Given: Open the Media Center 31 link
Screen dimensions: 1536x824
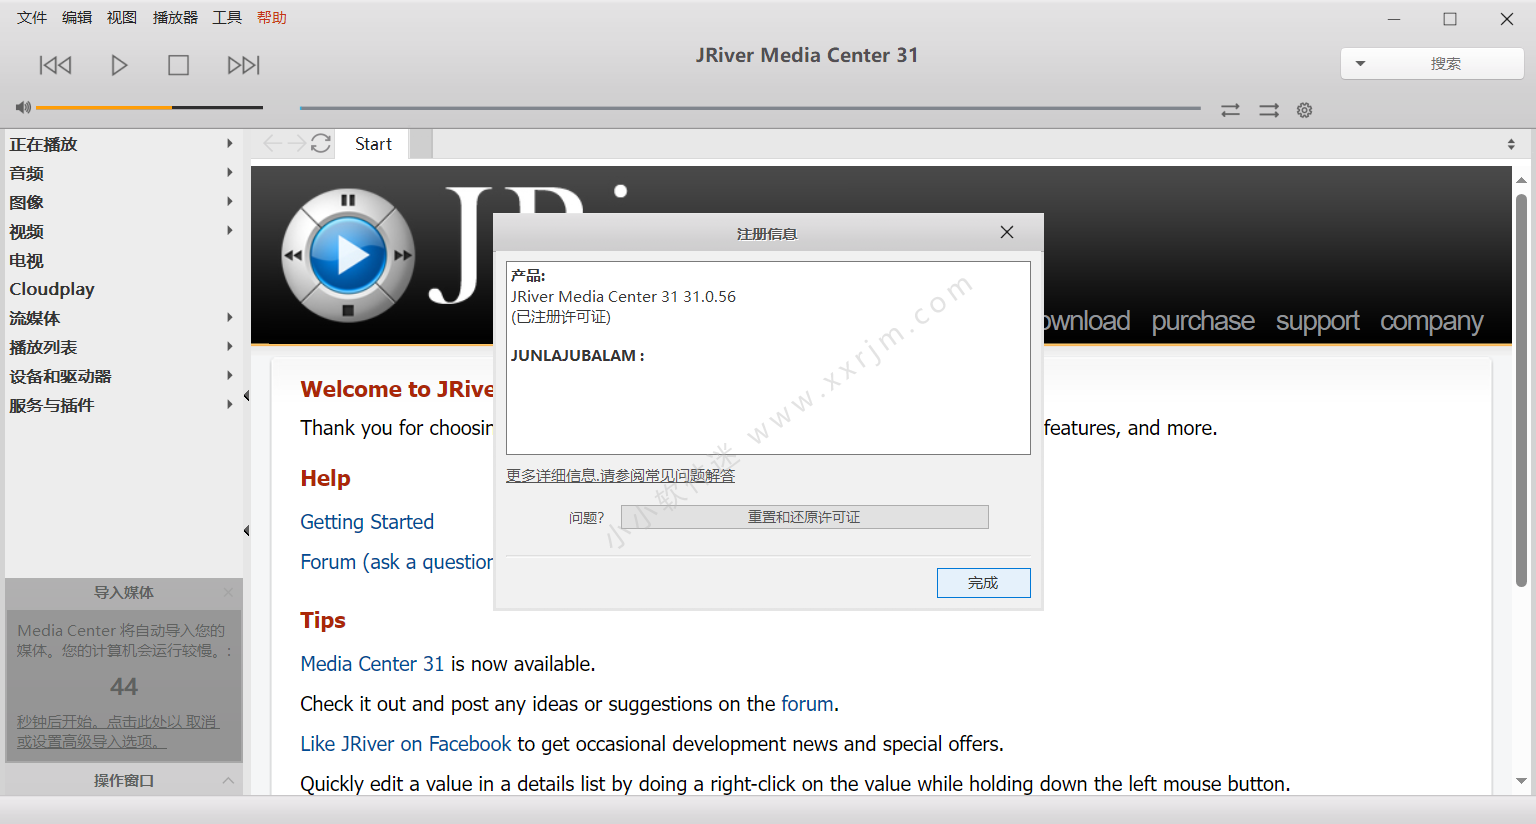Looking at the screenshot, I should click(x=372, y=664).
